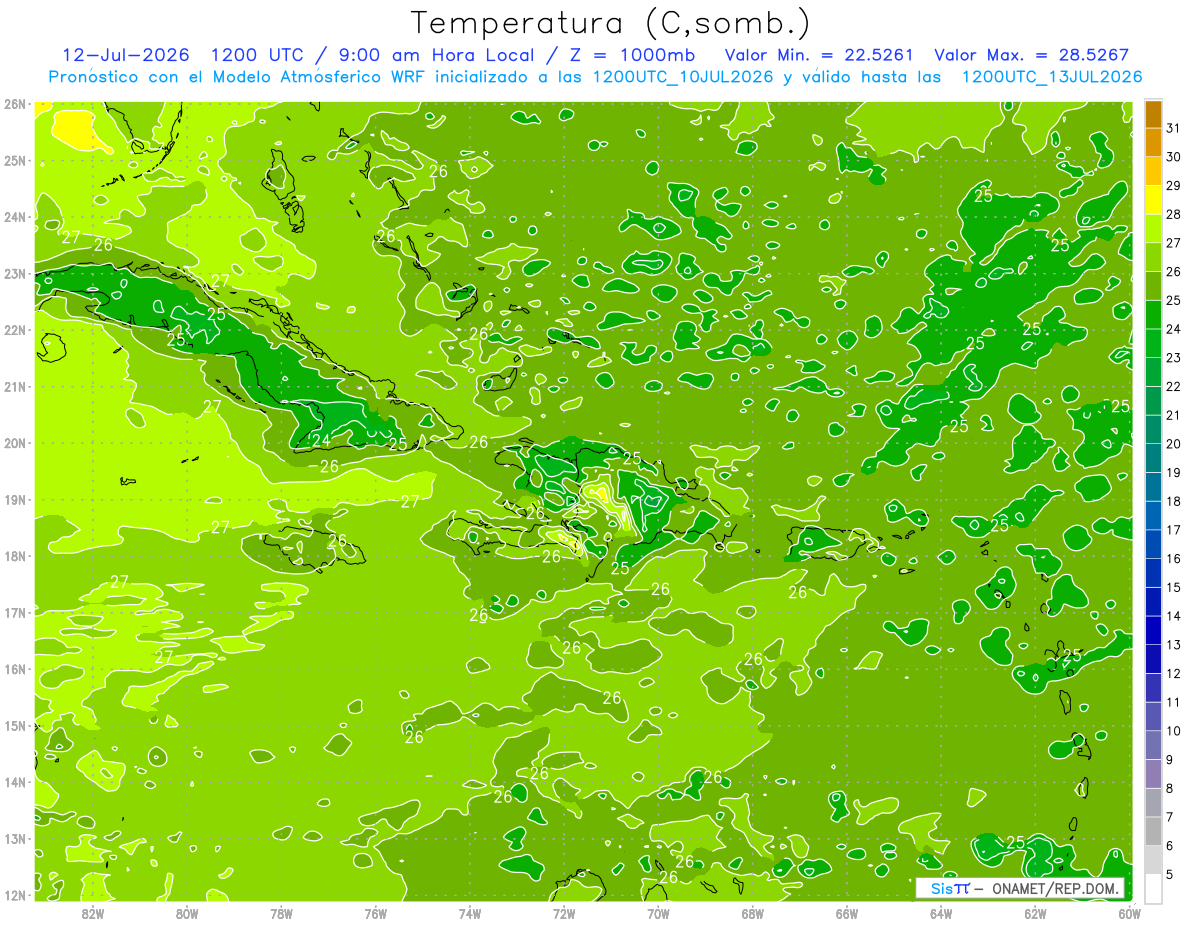Viewport: 1200px width, 927px height.
Task: Click the "14N" latitude axis label
Action: 15,782
